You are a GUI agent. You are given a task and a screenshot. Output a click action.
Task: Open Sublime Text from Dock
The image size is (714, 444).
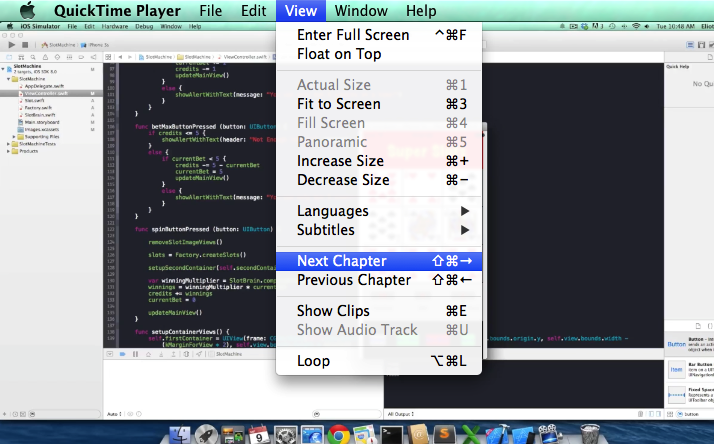pos(444,434)
